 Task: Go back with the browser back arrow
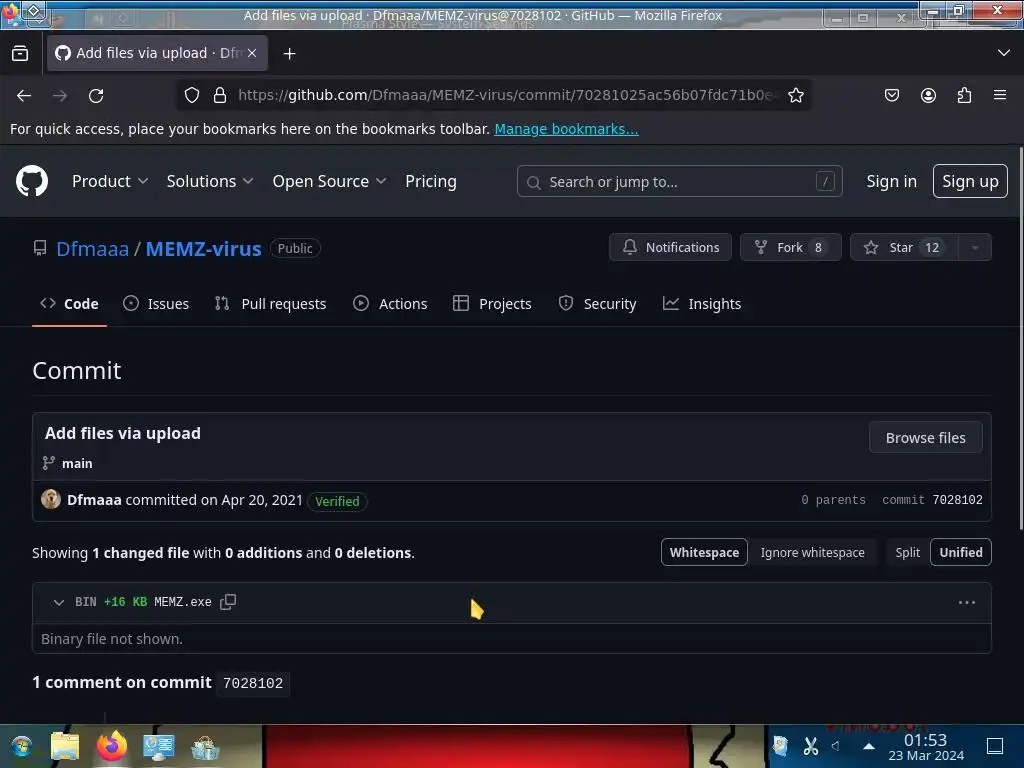coord(24,95)
